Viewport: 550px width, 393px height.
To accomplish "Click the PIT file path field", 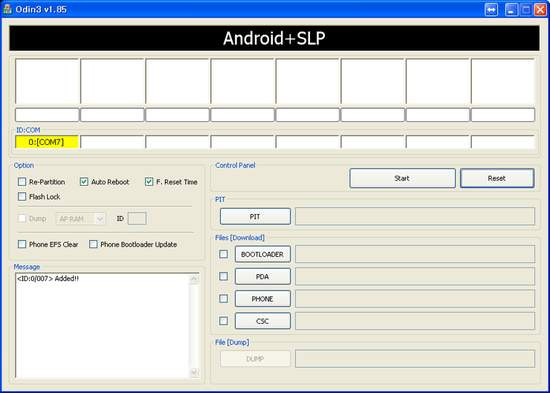I will pyautogui.click(x=415, y=216).
